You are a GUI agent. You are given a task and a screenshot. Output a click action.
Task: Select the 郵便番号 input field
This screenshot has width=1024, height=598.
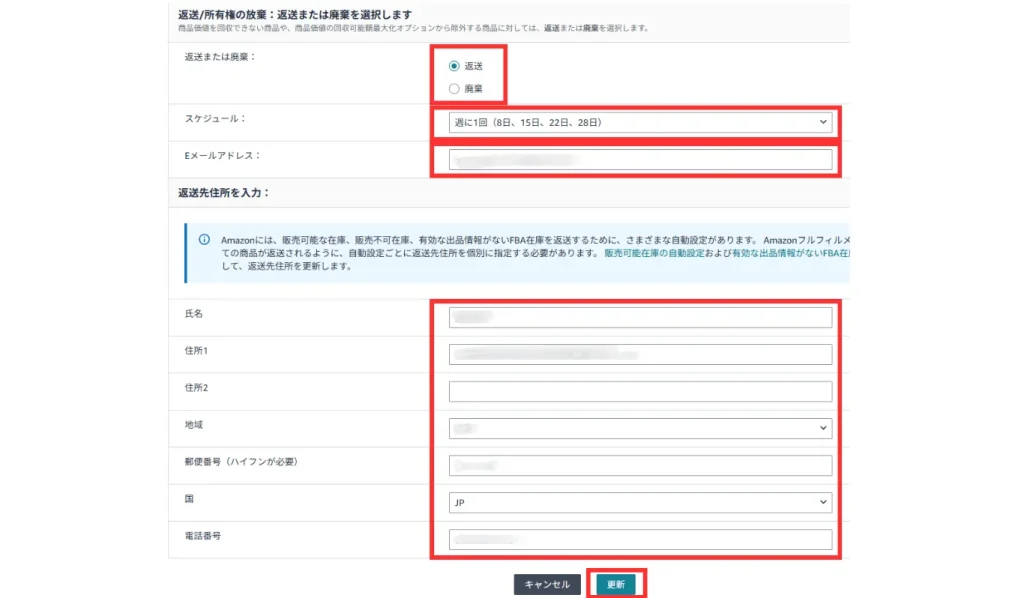pyautogui.click(x=640, y=465)
